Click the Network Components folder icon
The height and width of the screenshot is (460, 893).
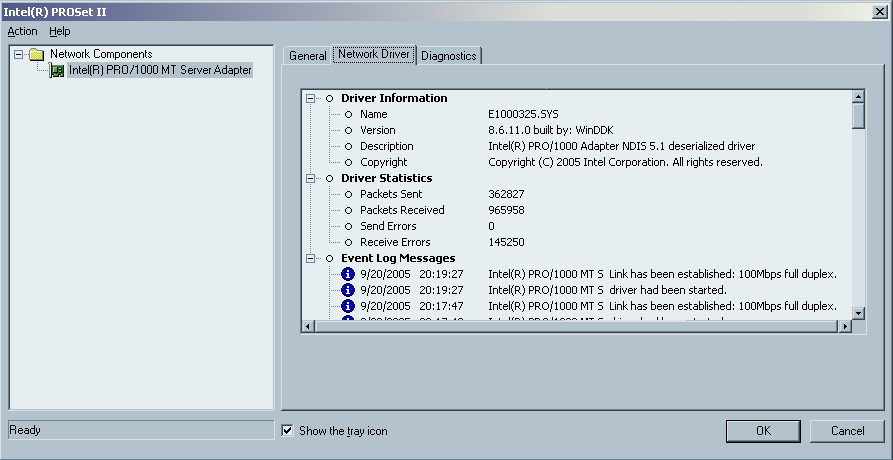point(37,55)
